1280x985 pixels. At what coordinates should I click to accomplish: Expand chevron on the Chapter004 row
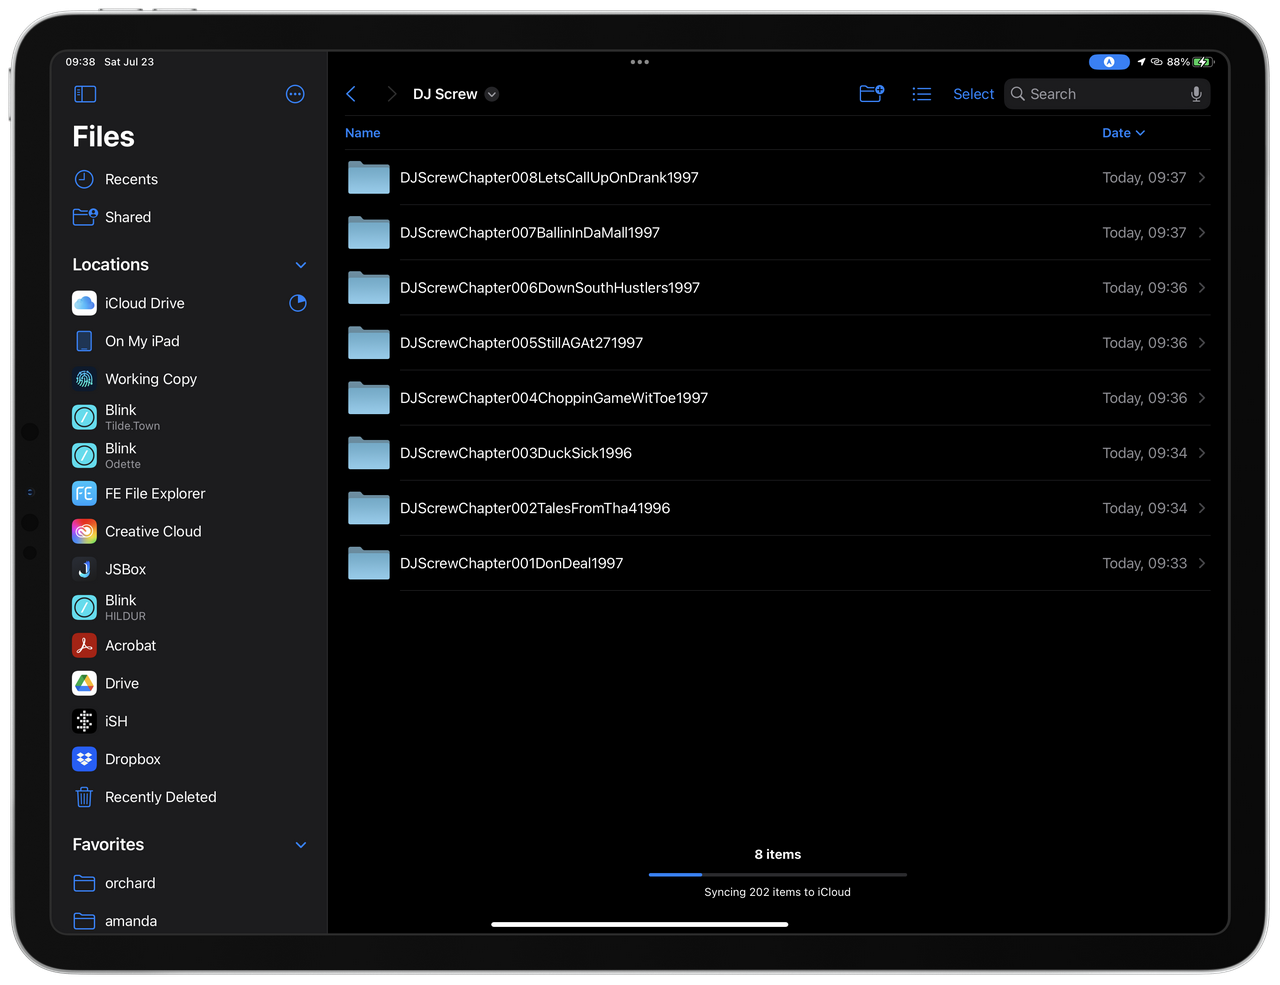[x=1202, y=398]
